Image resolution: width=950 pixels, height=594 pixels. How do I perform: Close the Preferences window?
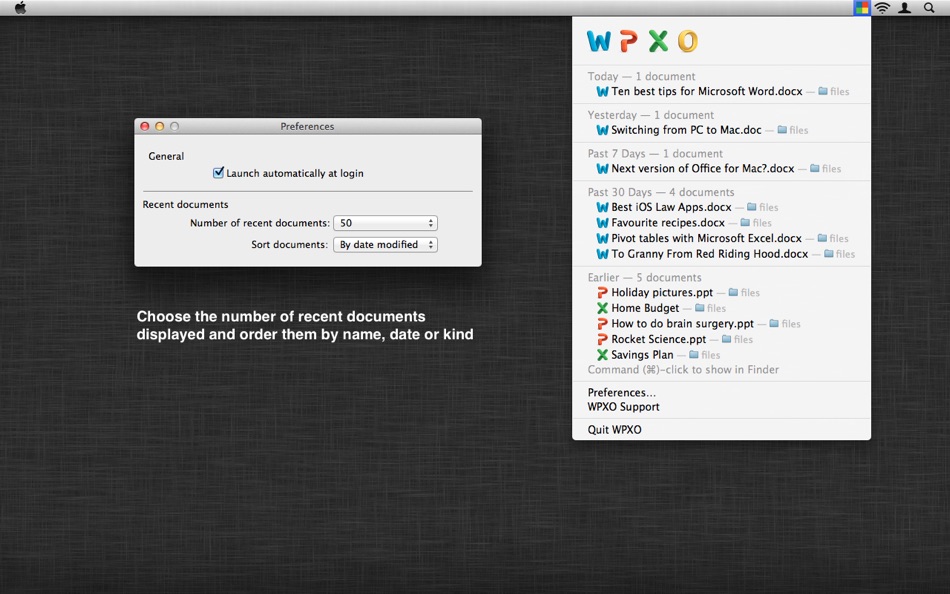pos(145,126)
